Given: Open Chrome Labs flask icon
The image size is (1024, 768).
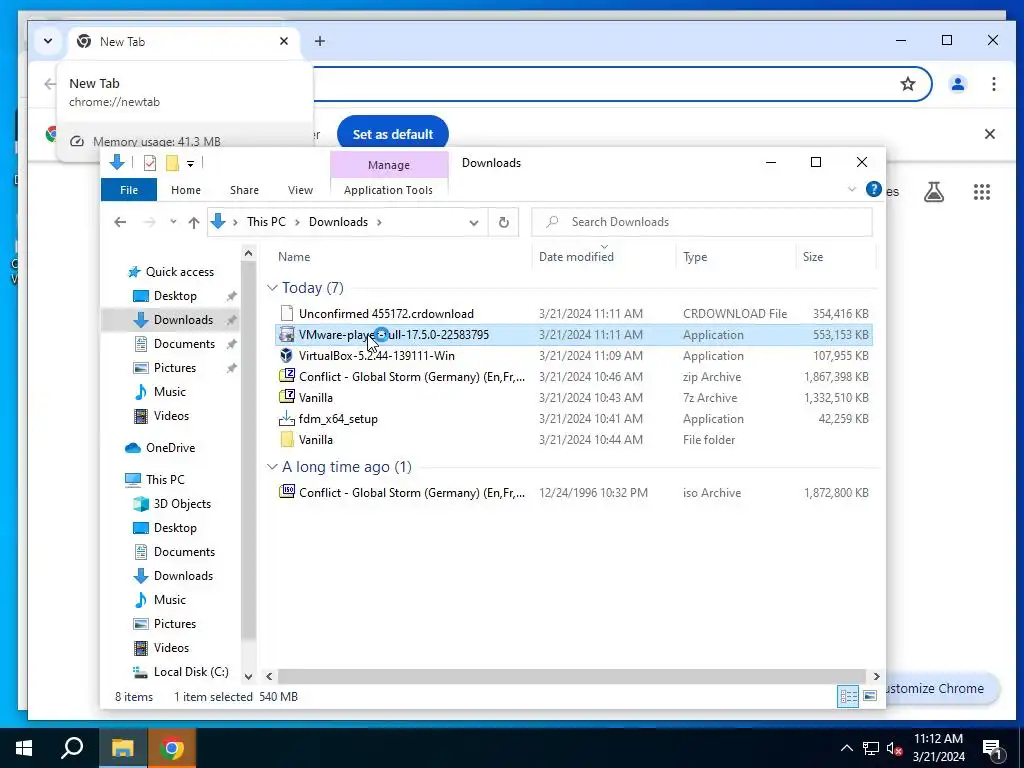Looking at the screenshot, I should 934,192.
